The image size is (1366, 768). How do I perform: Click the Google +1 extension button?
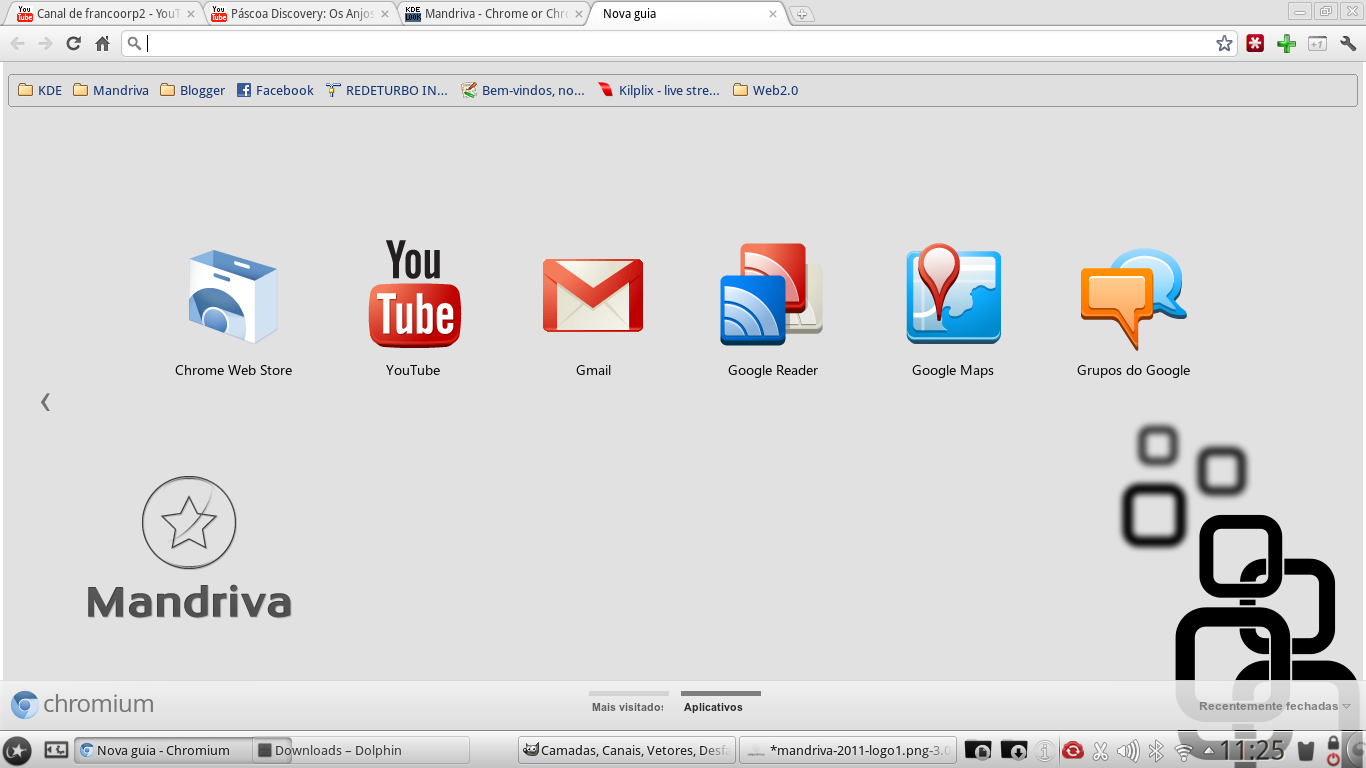coord(1317,43)
